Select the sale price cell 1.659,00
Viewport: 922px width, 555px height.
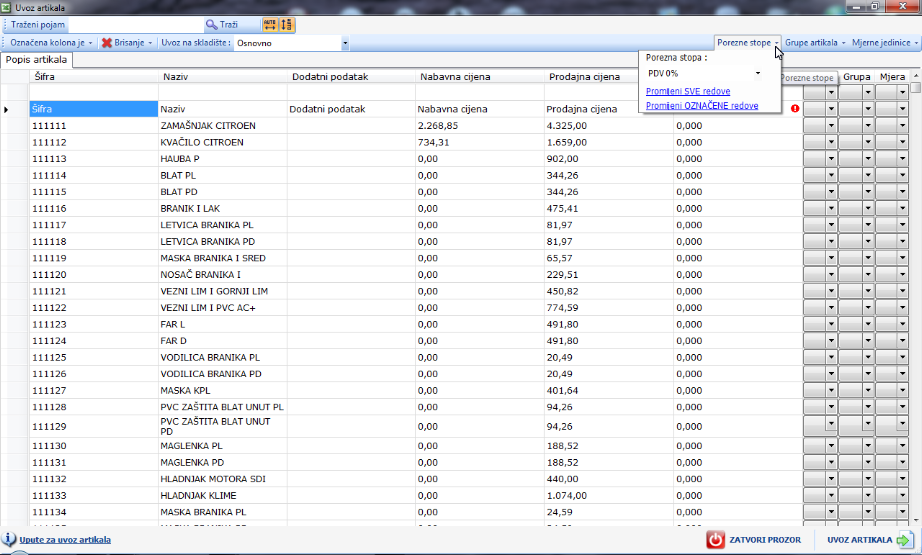click(609, 142)
